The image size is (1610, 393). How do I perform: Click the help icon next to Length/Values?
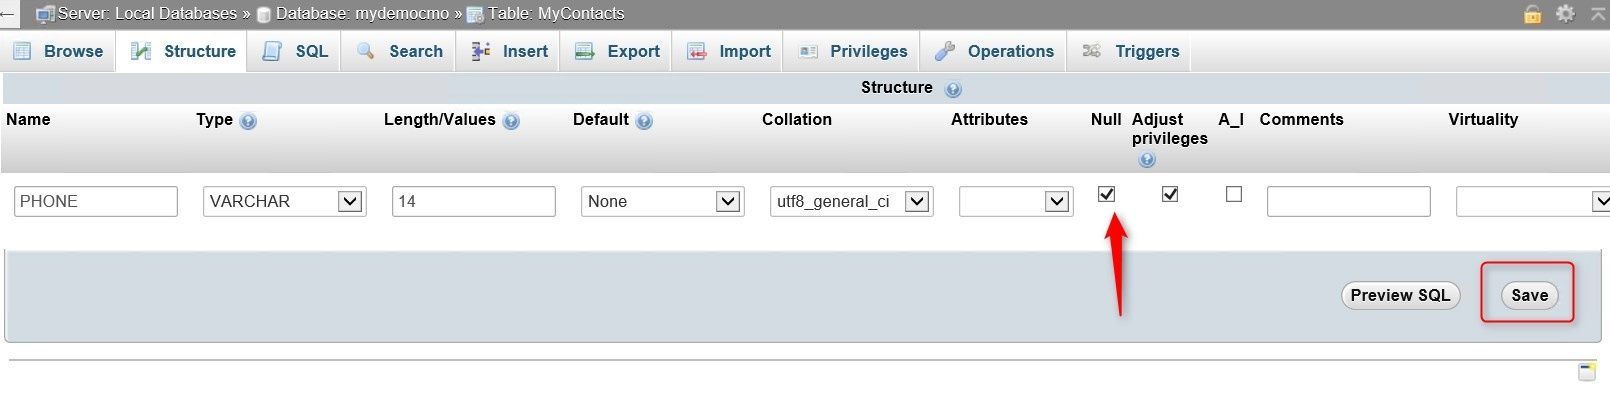(511, 122)
